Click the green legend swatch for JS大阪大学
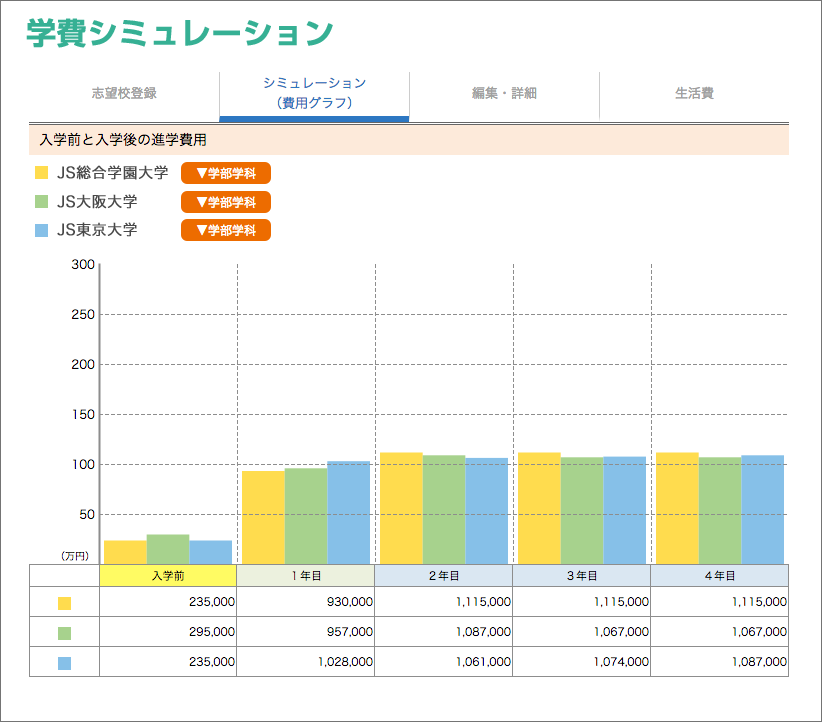Screen dimensions: 822x722 click(41, 201)
